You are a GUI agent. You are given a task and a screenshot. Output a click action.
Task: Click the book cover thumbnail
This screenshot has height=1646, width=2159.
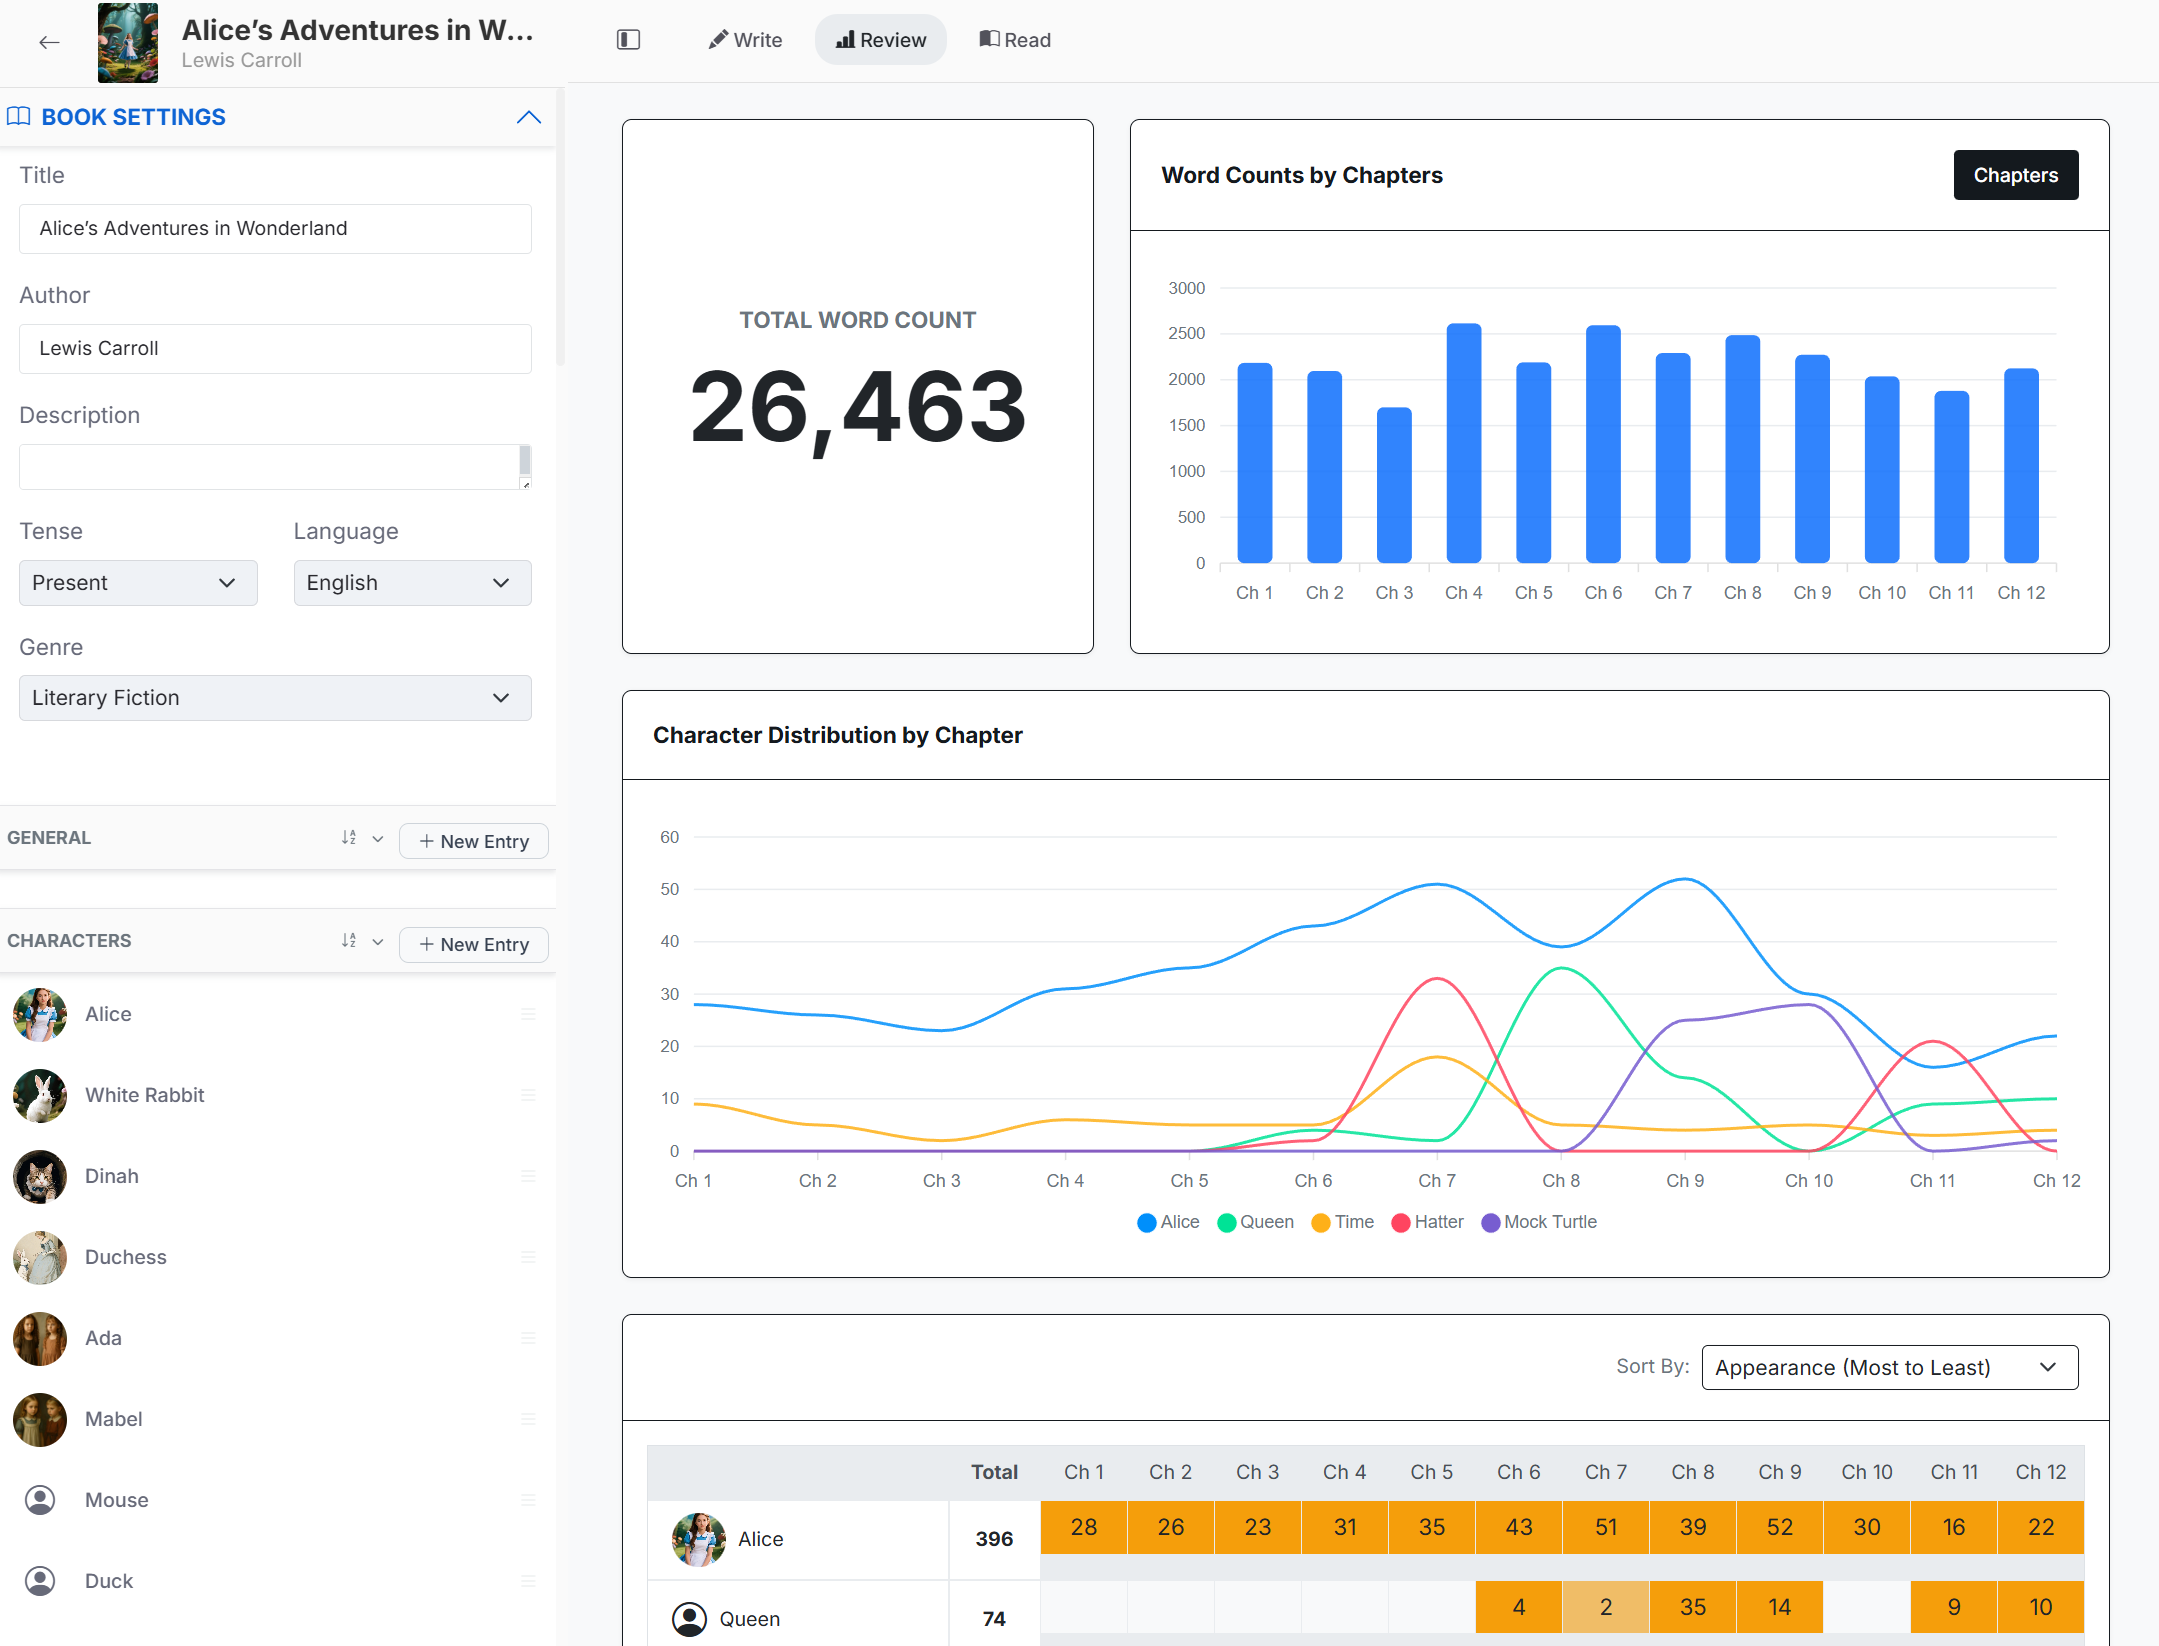point(128,42)
